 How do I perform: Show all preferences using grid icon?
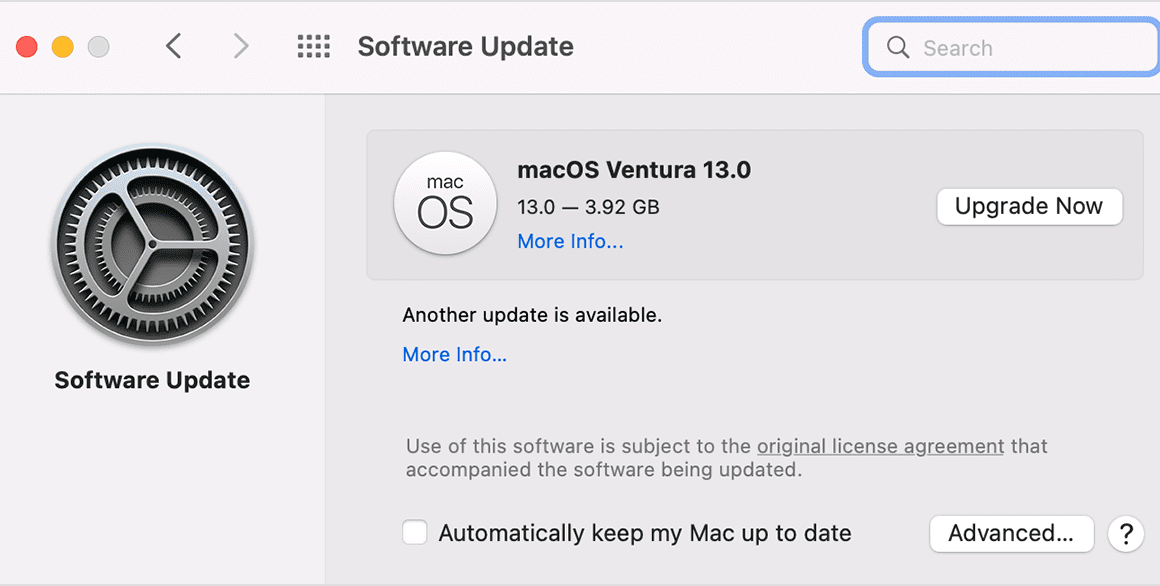pyautogui.click(x=314, y=47)
